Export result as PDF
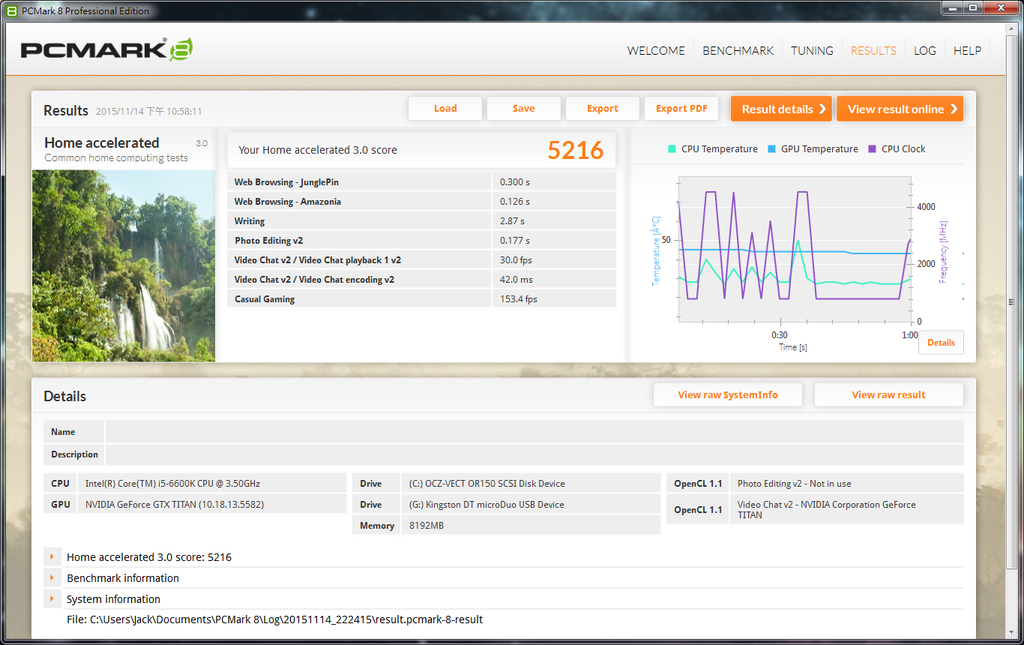Viewport: 1024px width, 645px height. 681,109
